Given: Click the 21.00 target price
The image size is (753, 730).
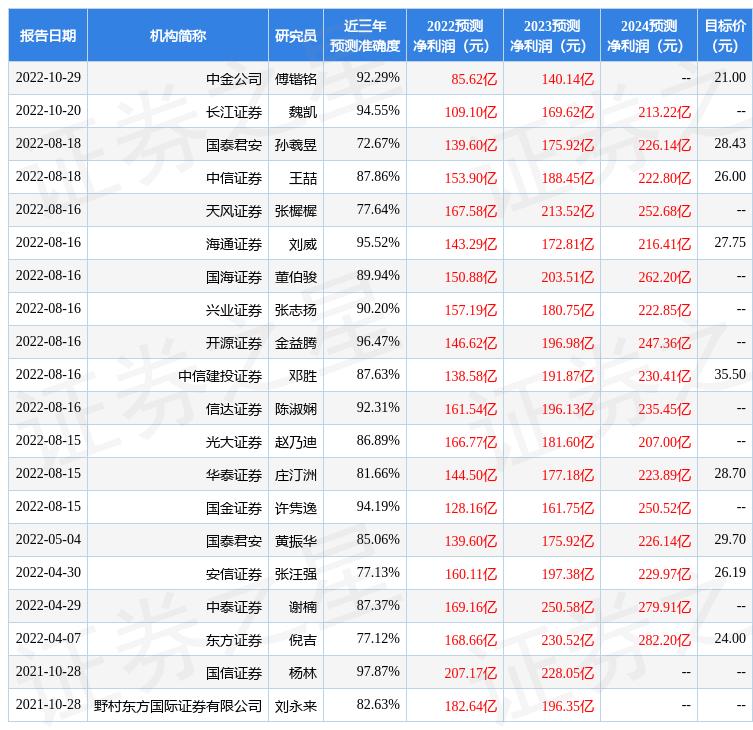Looking at the screenshot, I should (x=730, y=77).
